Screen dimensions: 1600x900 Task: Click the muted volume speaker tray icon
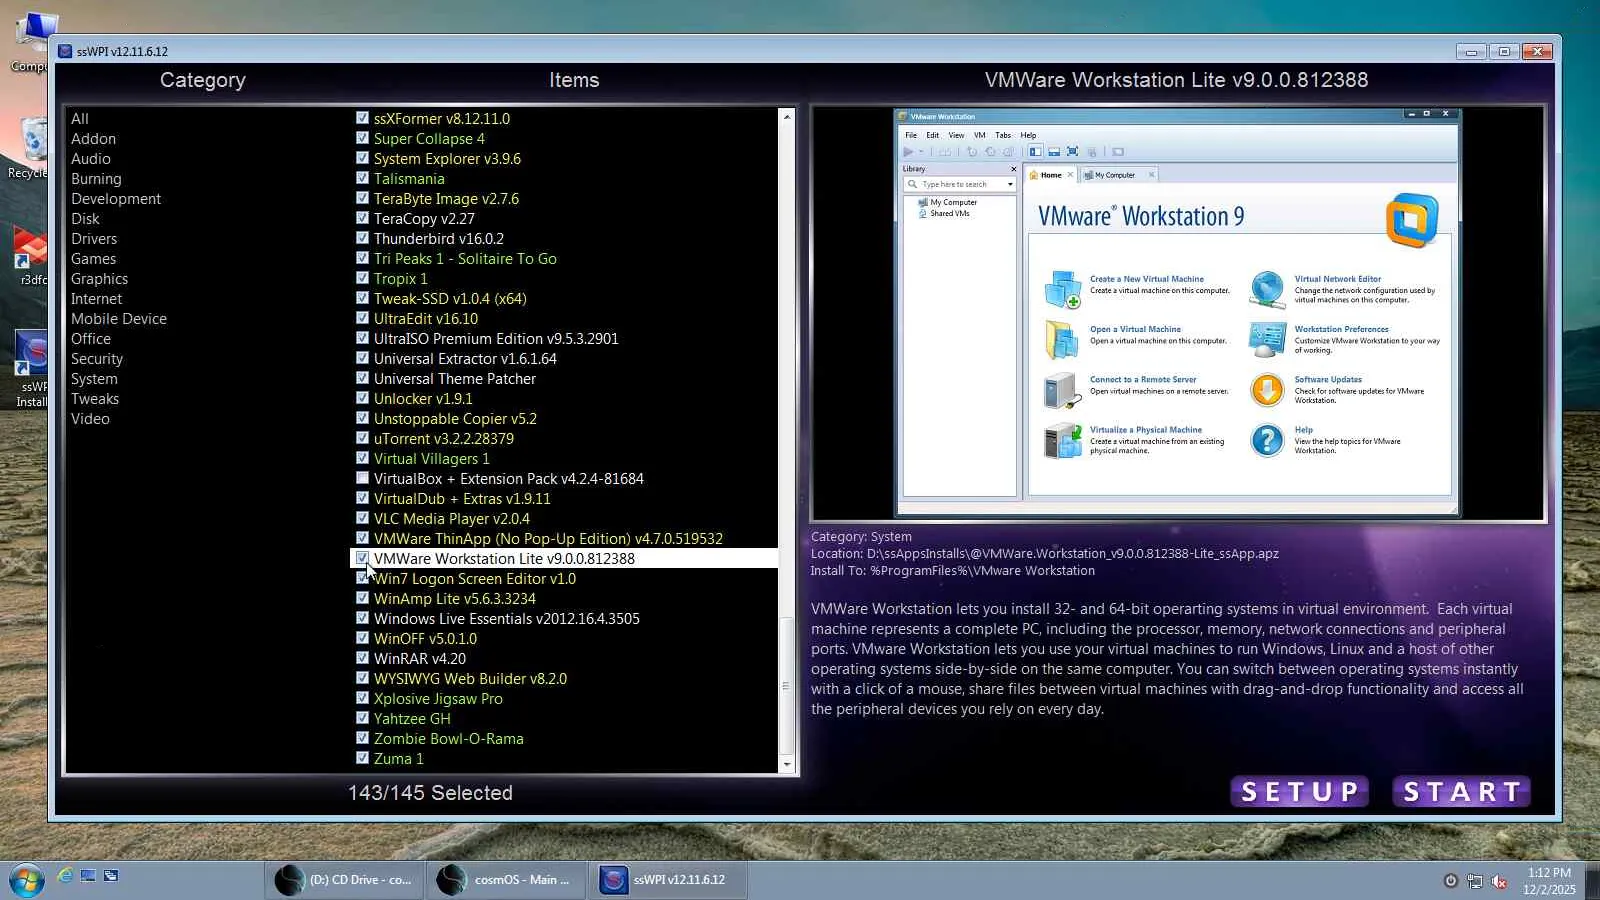point(1499,881)
